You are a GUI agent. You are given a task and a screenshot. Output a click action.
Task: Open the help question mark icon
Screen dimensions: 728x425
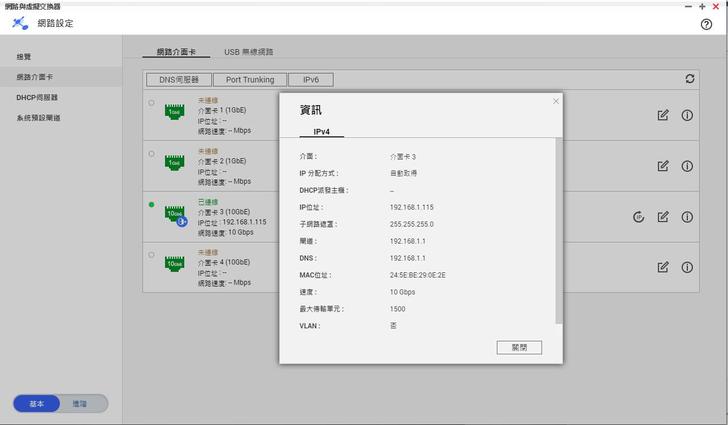pyautogui.click(x=707, y=24)
